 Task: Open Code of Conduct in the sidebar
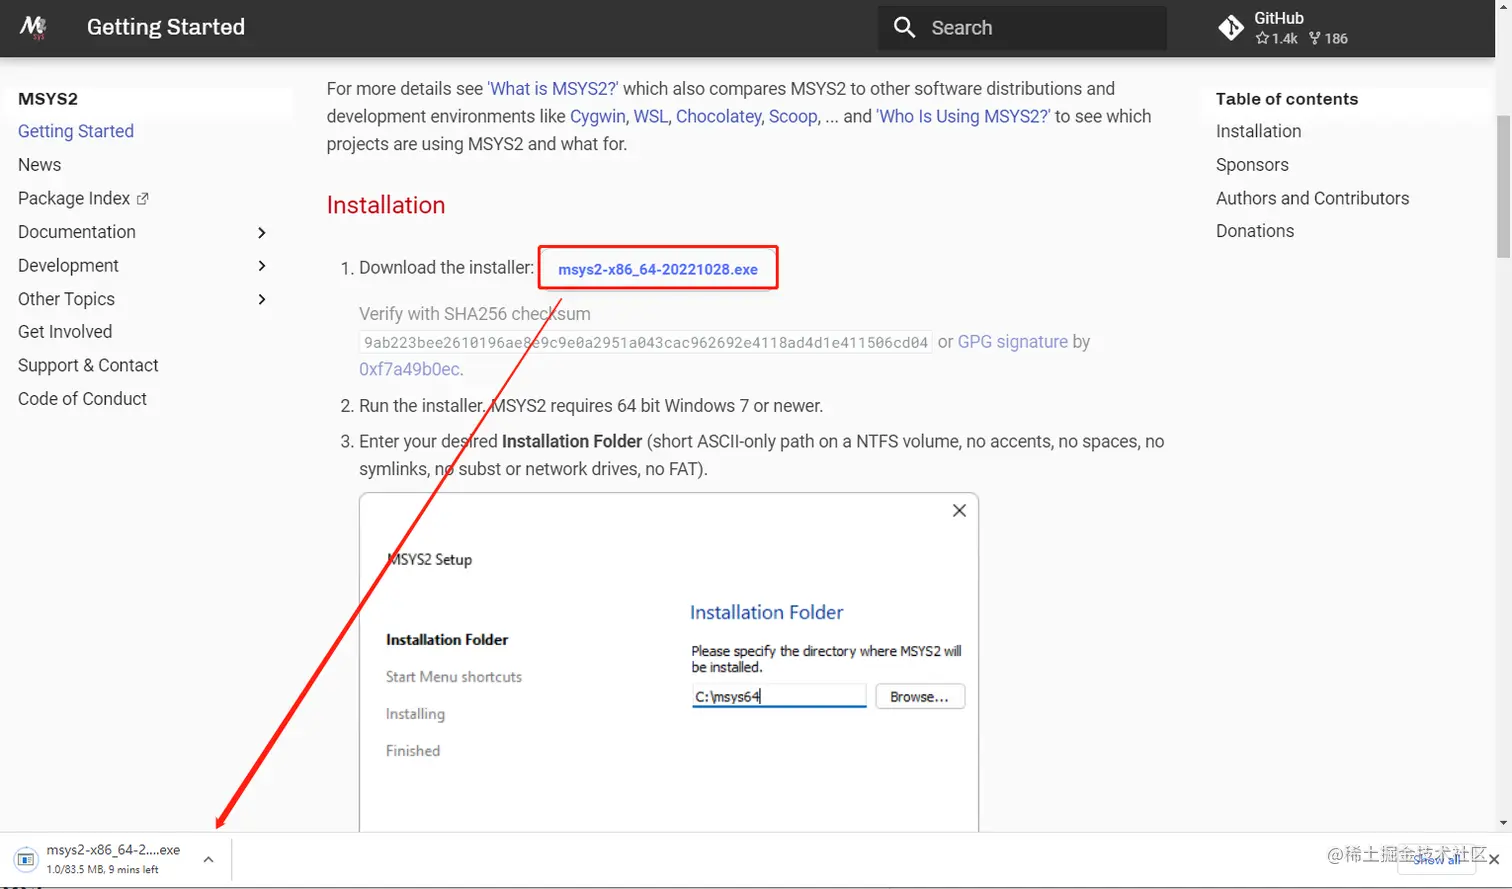[x=82, y=399]
